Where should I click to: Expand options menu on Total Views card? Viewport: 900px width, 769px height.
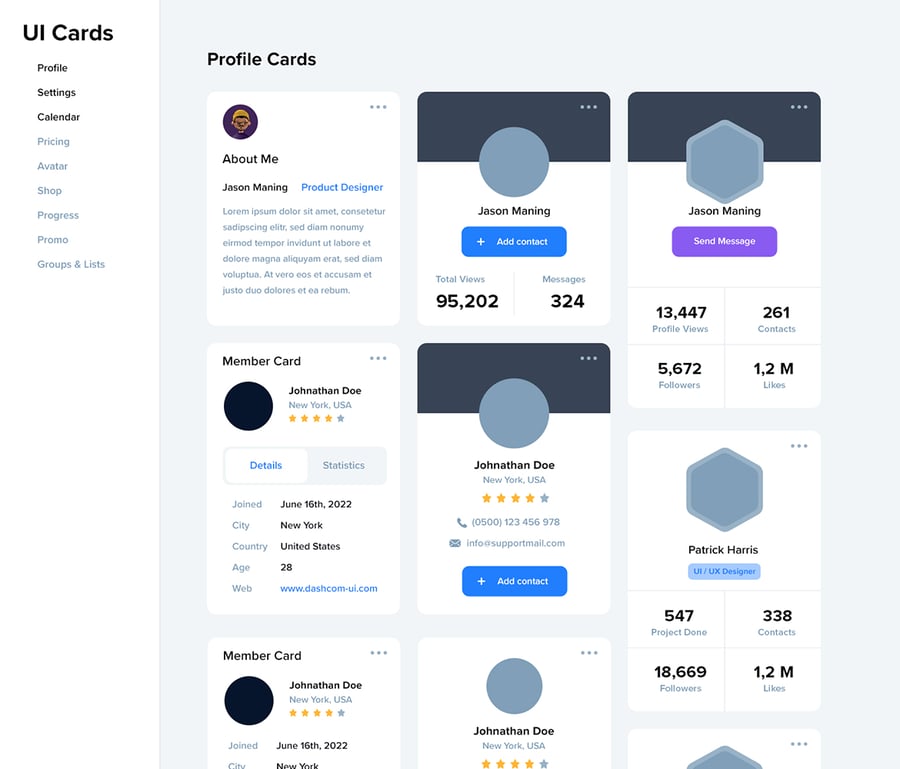[x=588, y=107]
